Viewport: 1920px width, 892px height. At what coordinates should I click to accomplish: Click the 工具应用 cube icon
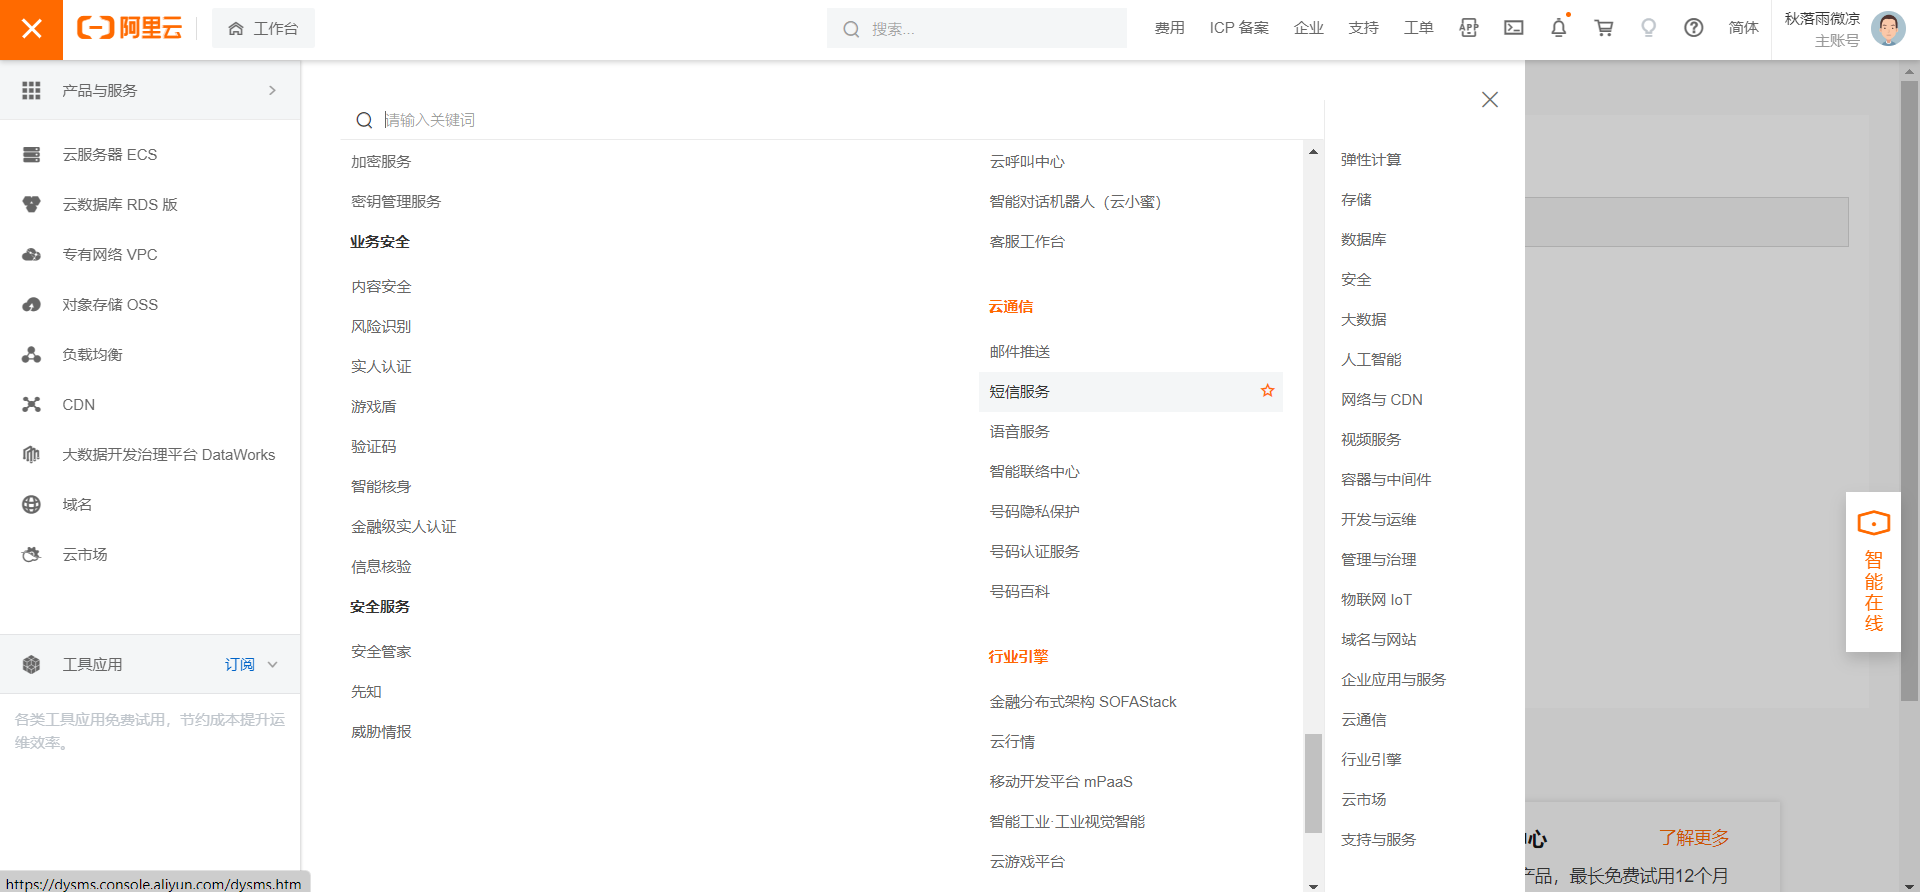[x=31, y=664]
